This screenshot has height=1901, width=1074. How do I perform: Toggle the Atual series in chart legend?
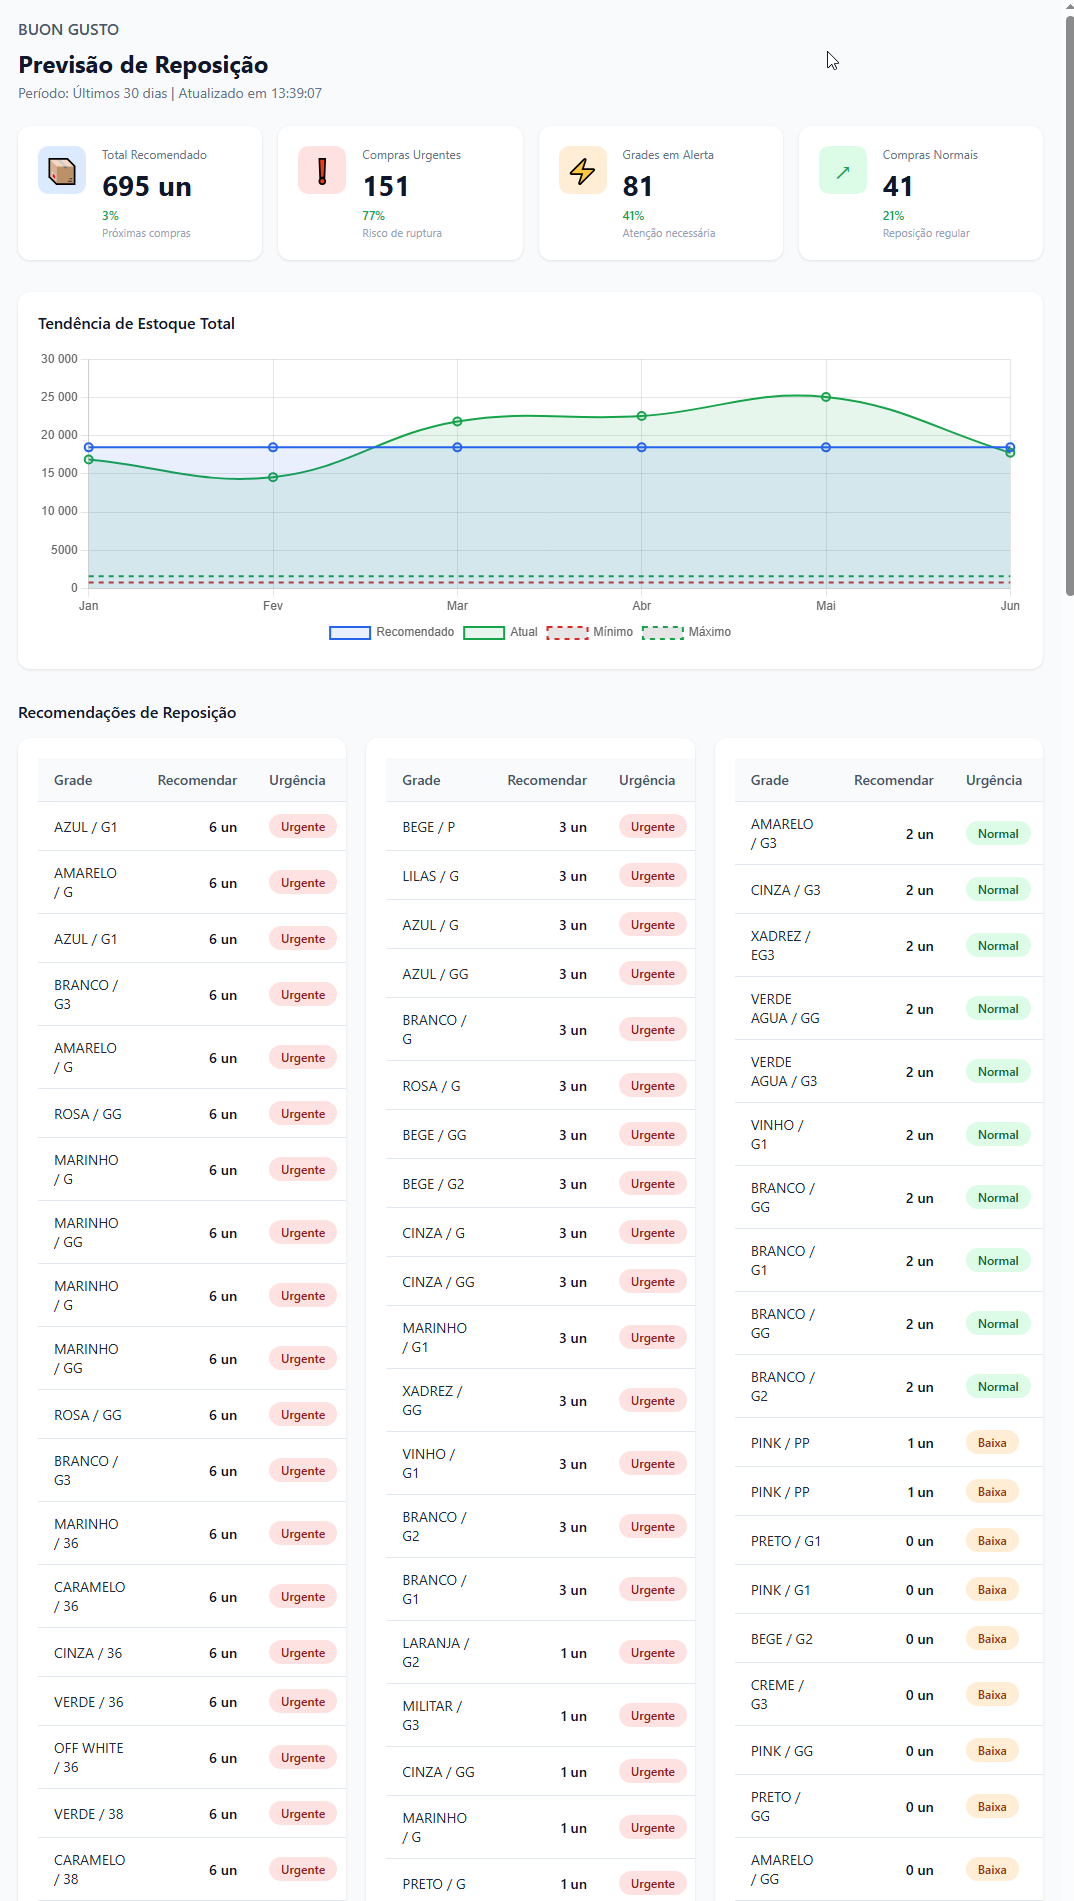500,632
